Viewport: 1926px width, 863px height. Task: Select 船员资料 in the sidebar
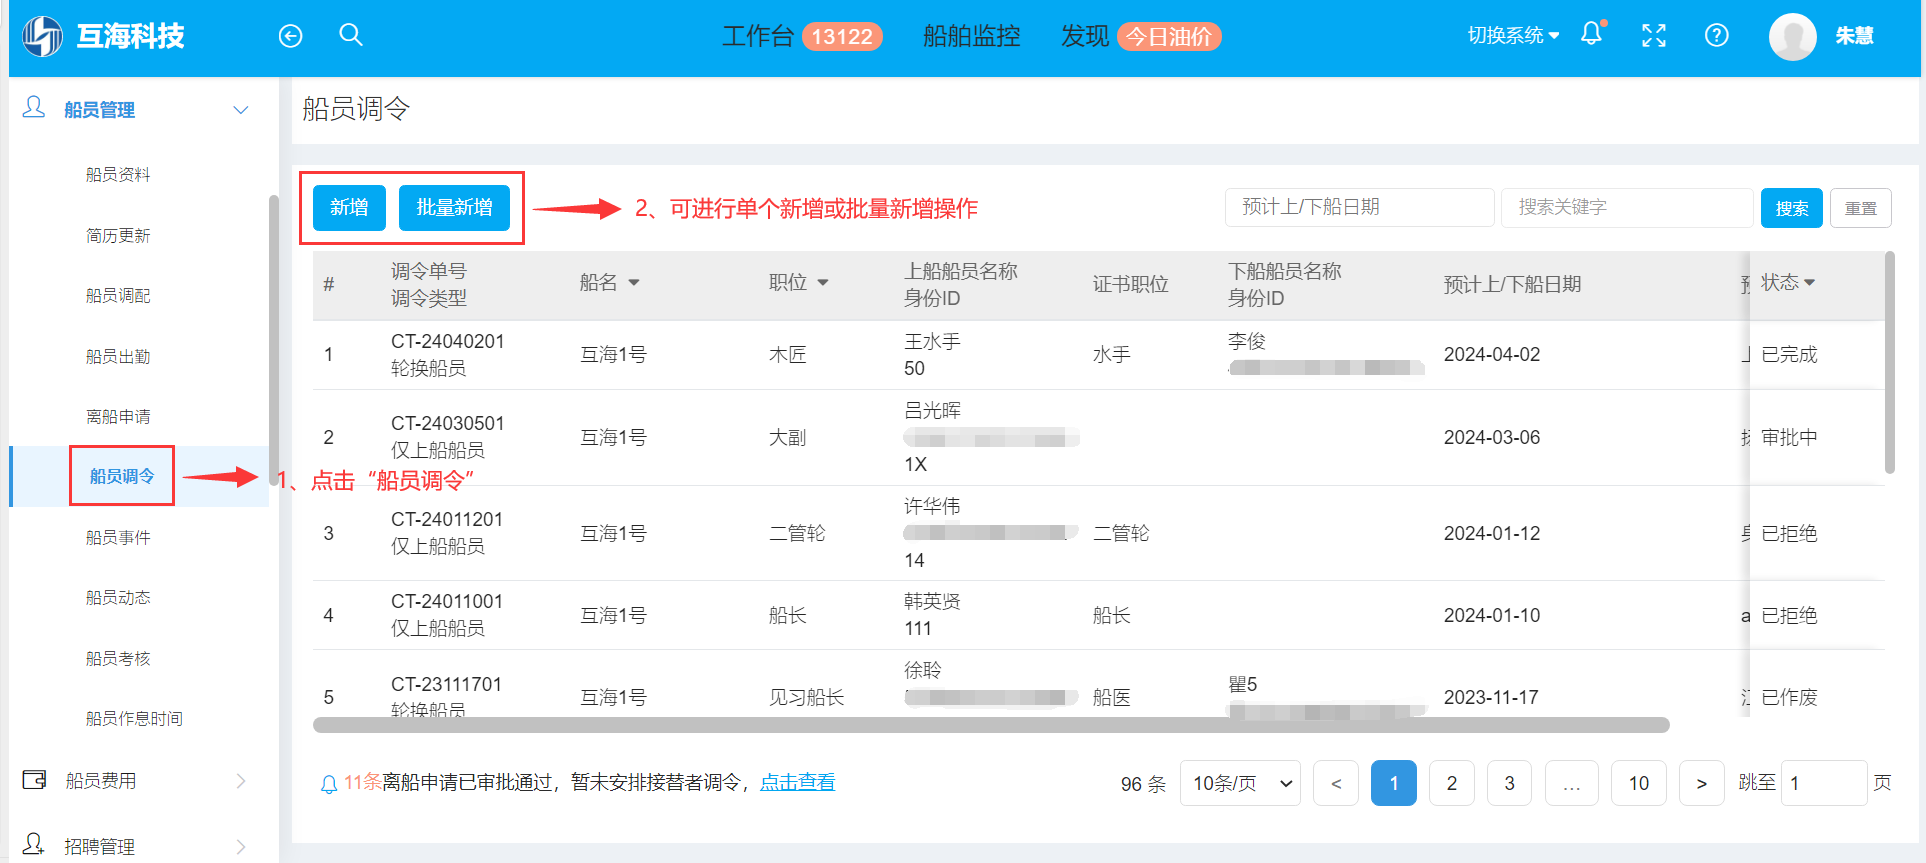118,175
